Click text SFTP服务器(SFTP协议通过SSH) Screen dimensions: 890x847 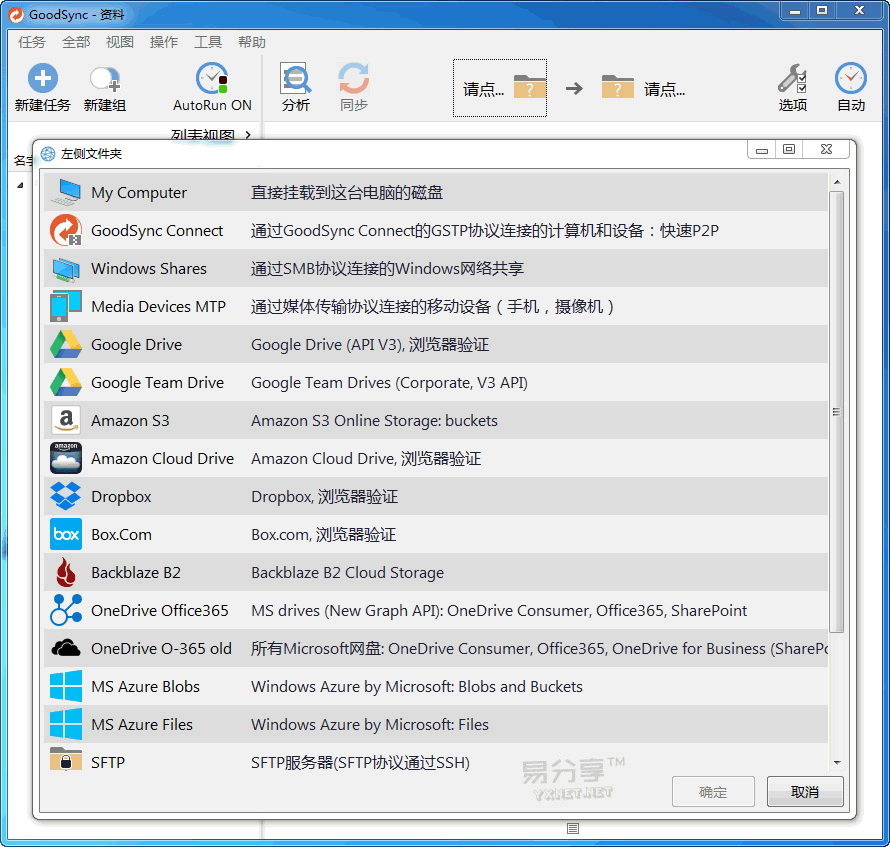360,763
